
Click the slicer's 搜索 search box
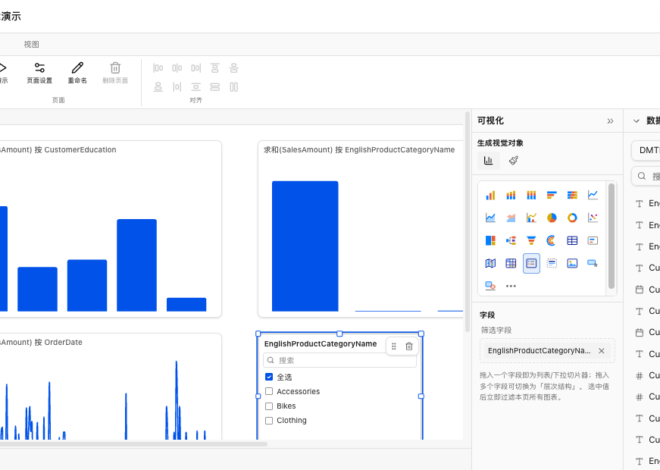click(340, 360)
